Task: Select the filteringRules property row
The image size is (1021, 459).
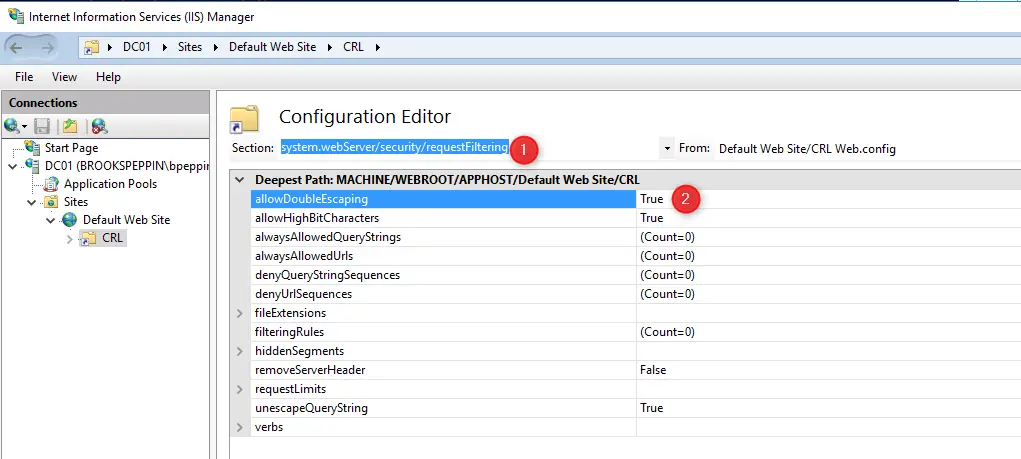Action: [636, 332]
